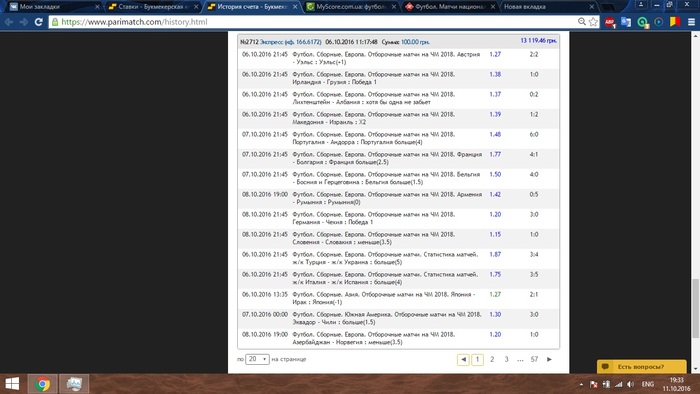
Task: Click odds 1.50 on Бельгия - Босния row
Action: click(x=495, y=174)
